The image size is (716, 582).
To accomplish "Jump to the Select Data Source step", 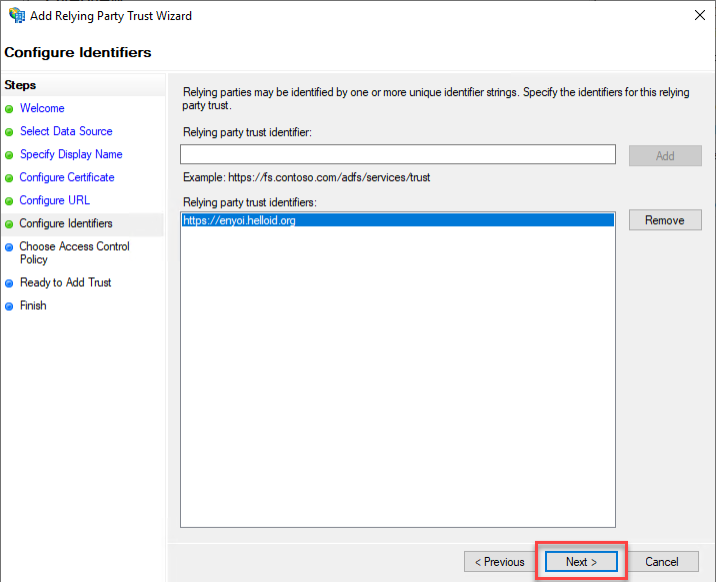I will pos(66,131).
